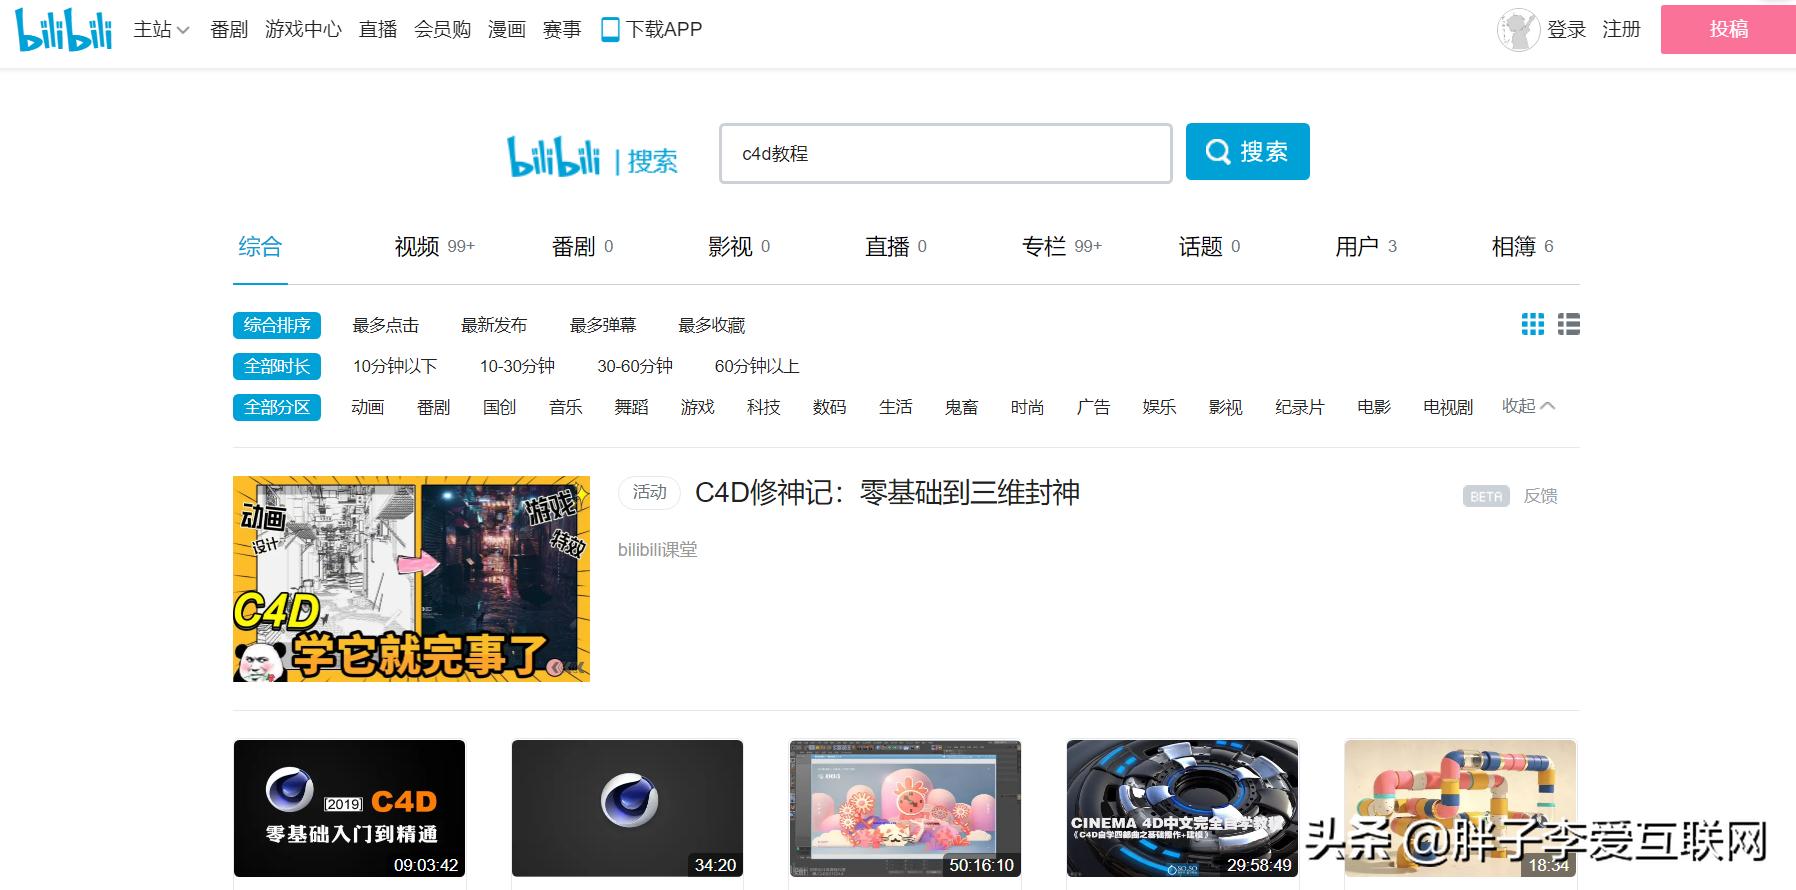Sort results by 最新发布

pyautogui.click(x=494, y=325)
